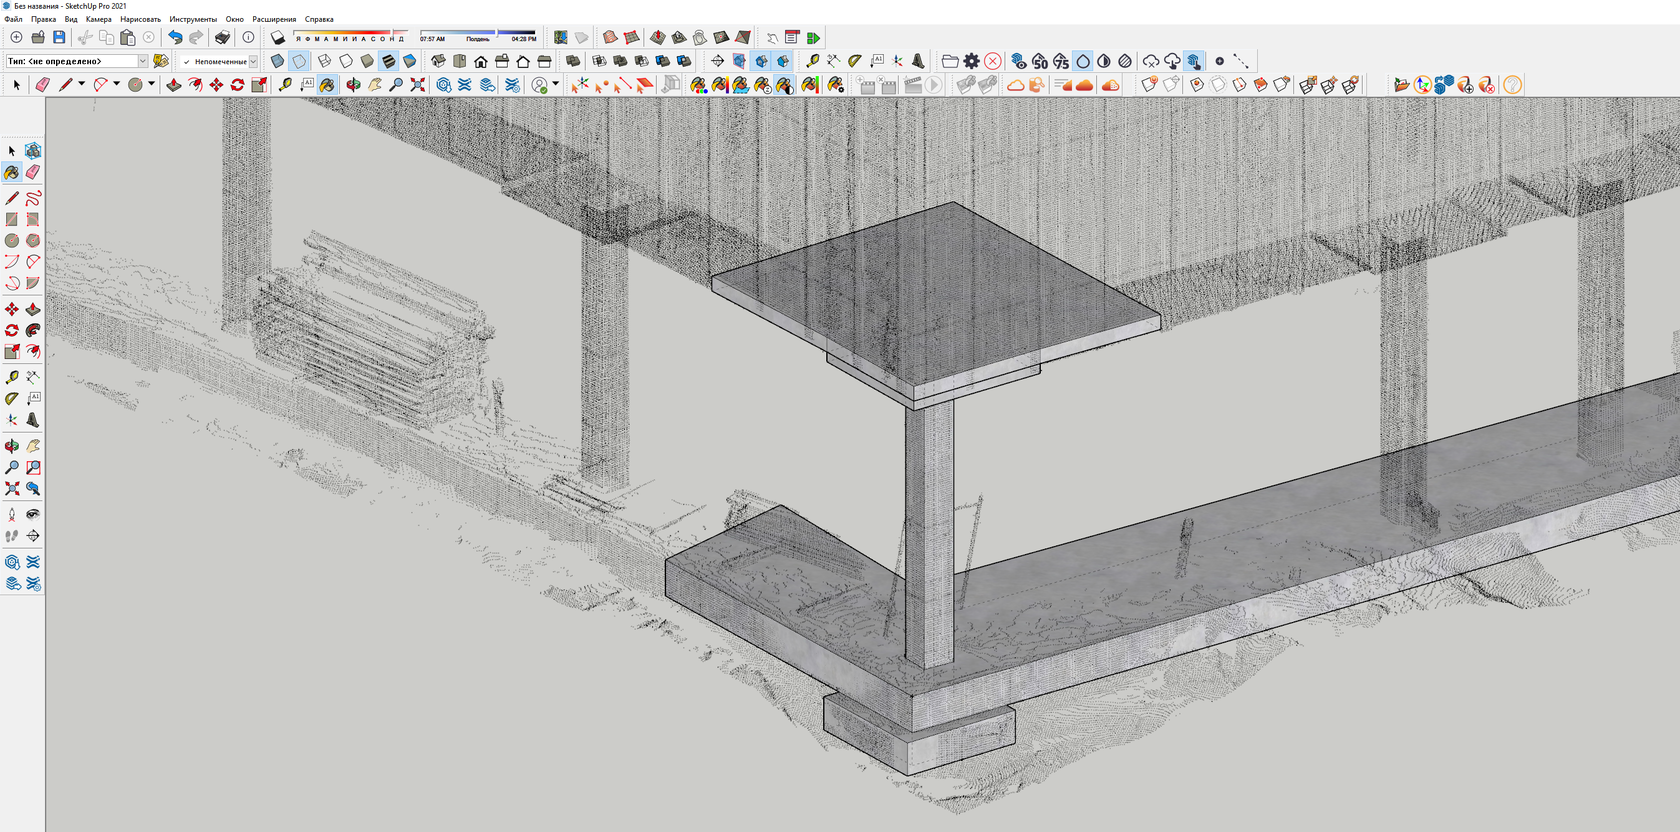Click Zoom Extents in top toolbar
This screenshot has width=1680, height=832.
pyautogui.click(x=418, y=85)
